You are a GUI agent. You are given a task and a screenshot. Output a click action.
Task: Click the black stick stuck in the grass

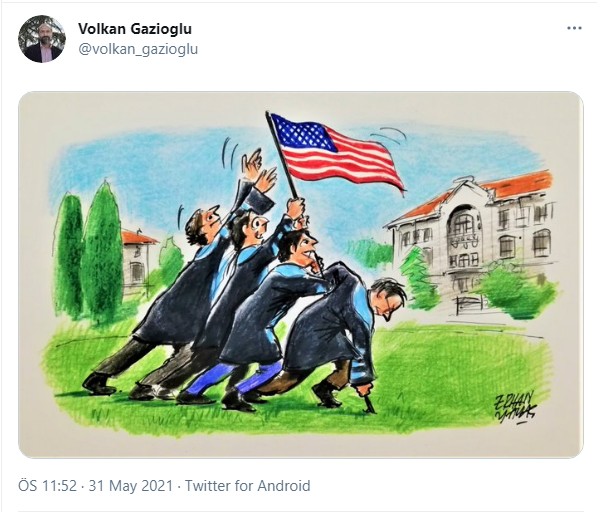point(369,403)
